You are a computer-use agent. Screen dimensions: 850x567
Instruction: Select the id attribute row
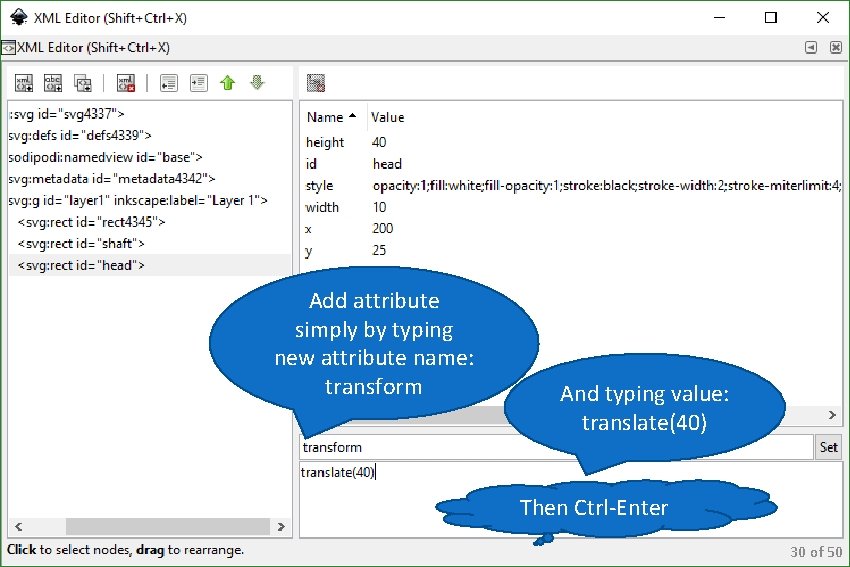tap(571, 164)
